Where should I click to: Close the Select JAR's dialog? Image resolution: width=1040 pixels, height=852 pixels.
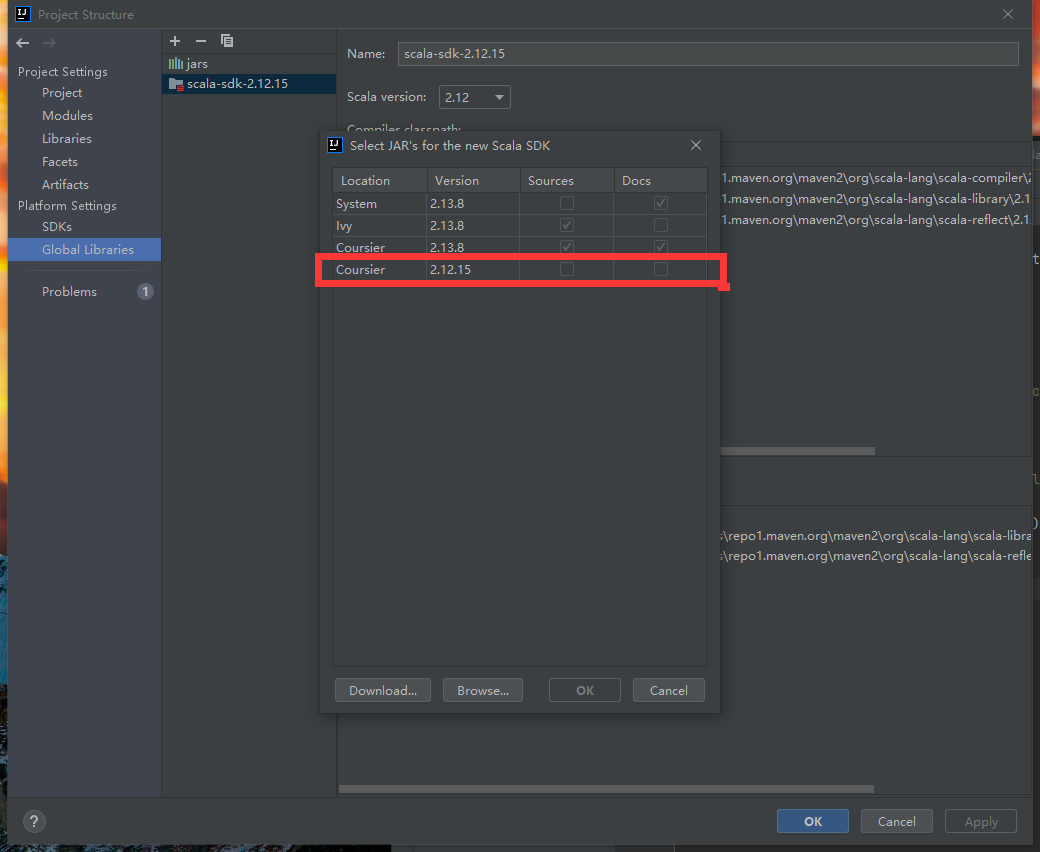(696, 145)
